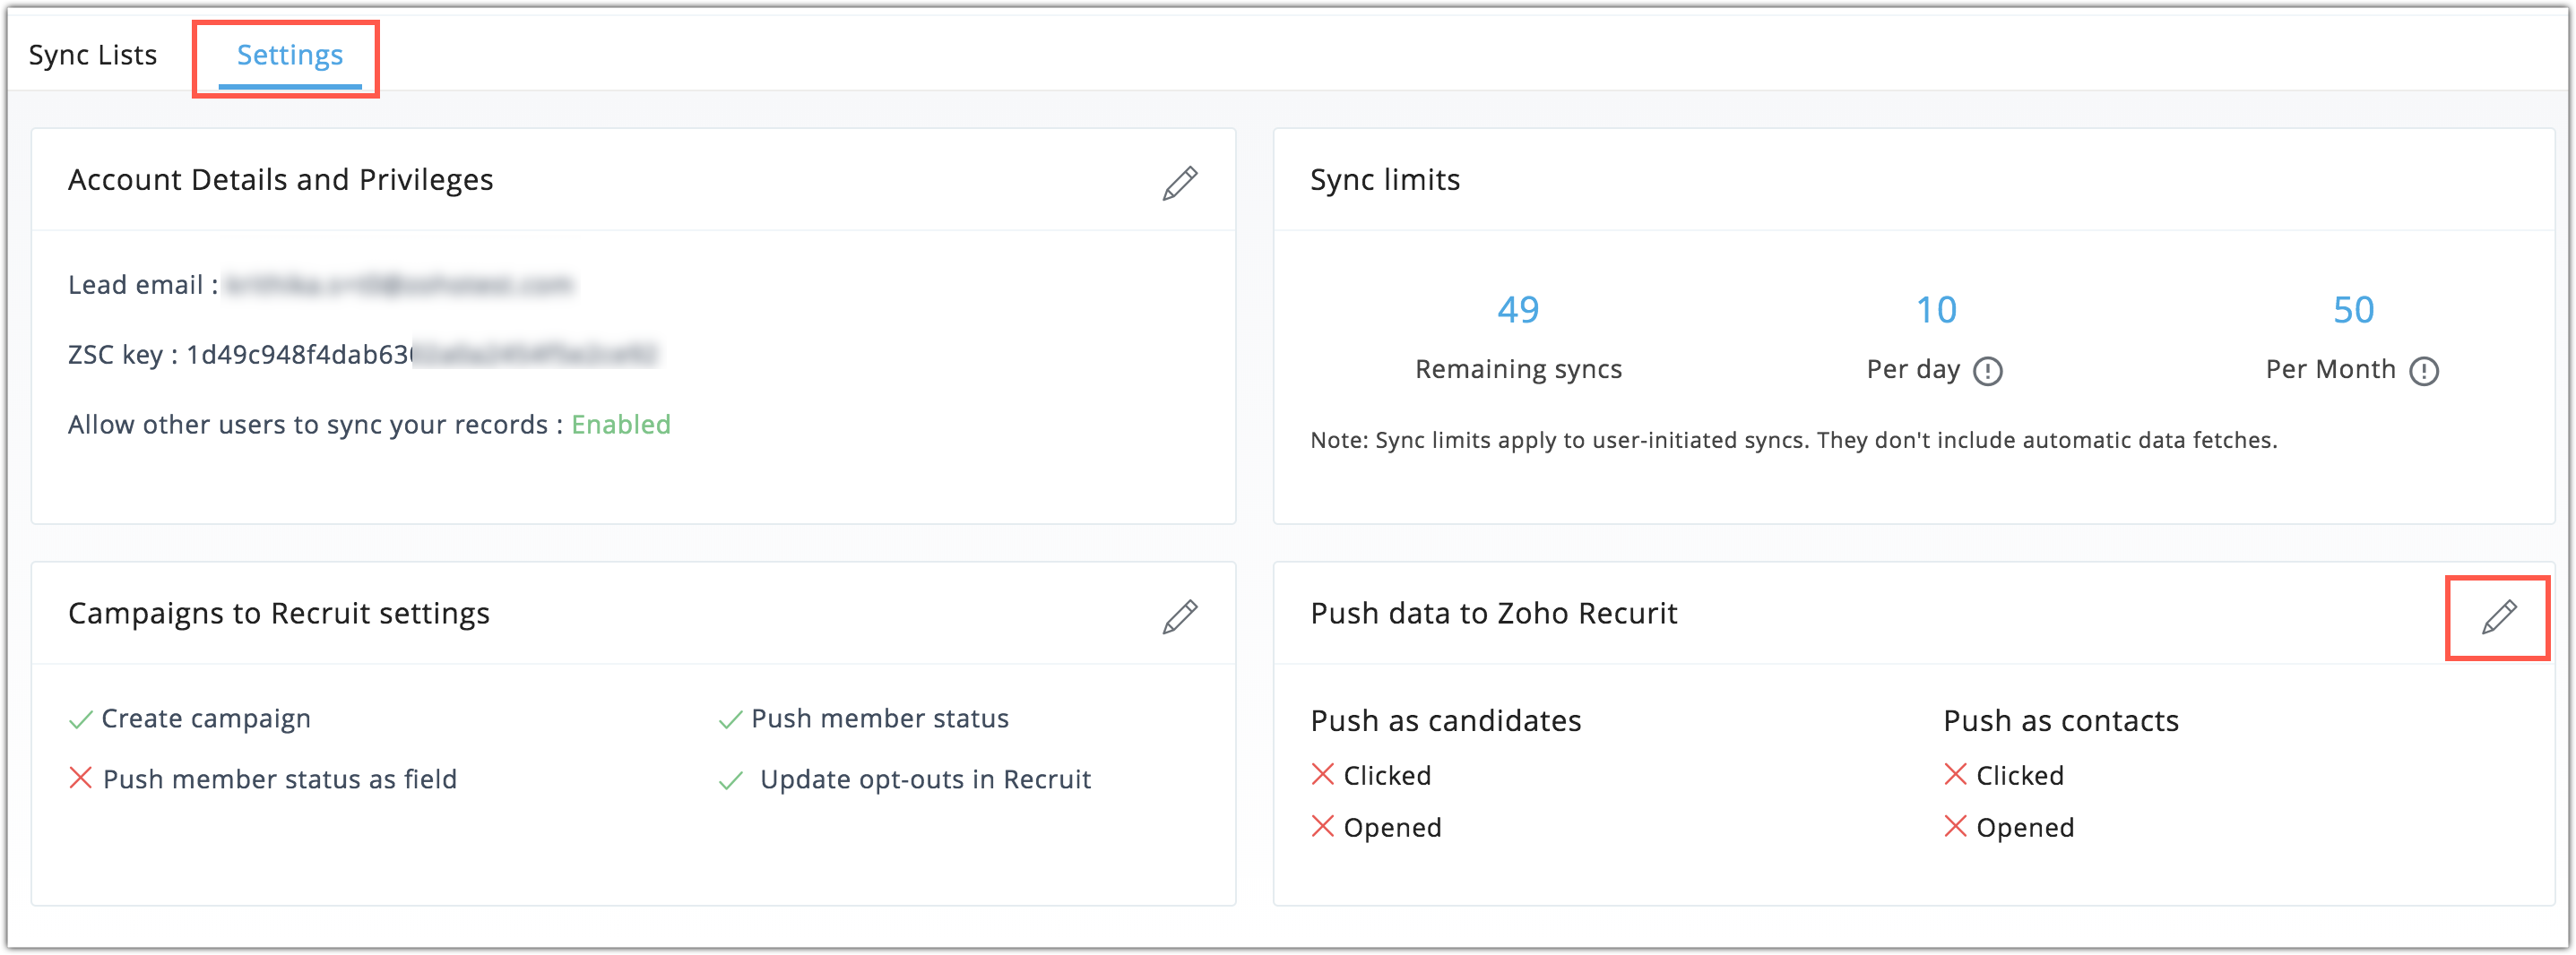Click the Per Month info icon
Image resolution: width=2576 pixels, height=955 pixels.
(x=2423, y=371)
